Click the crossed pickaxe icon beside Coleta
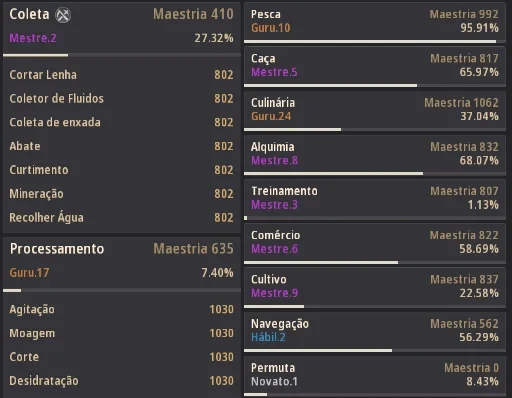 63,15
